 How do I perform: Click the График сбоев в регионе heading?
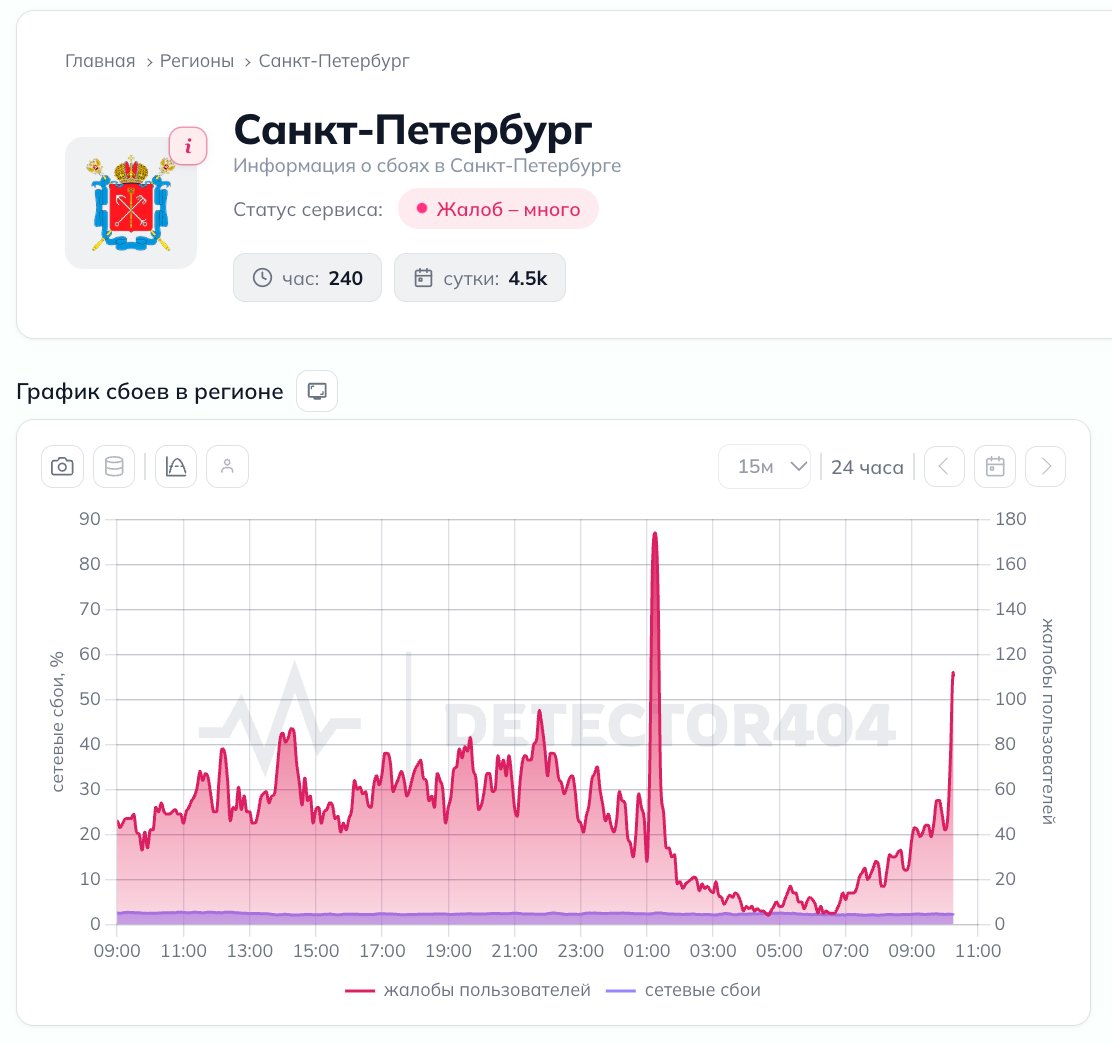pyautogui.click(x=150, y=392)
